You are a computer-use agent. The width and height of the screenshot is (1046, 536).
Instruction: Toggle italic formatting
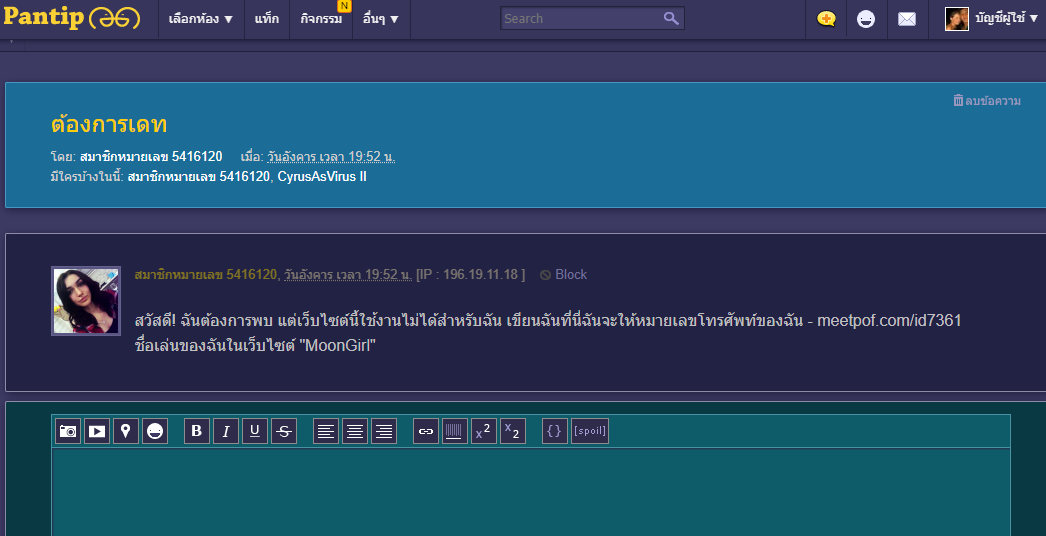point(225,431)
